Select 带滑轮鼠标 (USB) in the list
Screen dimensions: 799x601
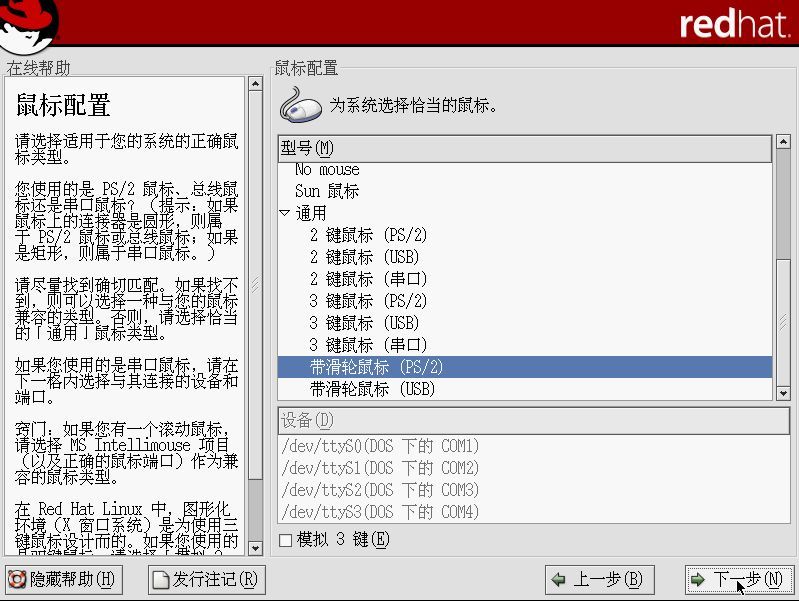pos(372,389)
